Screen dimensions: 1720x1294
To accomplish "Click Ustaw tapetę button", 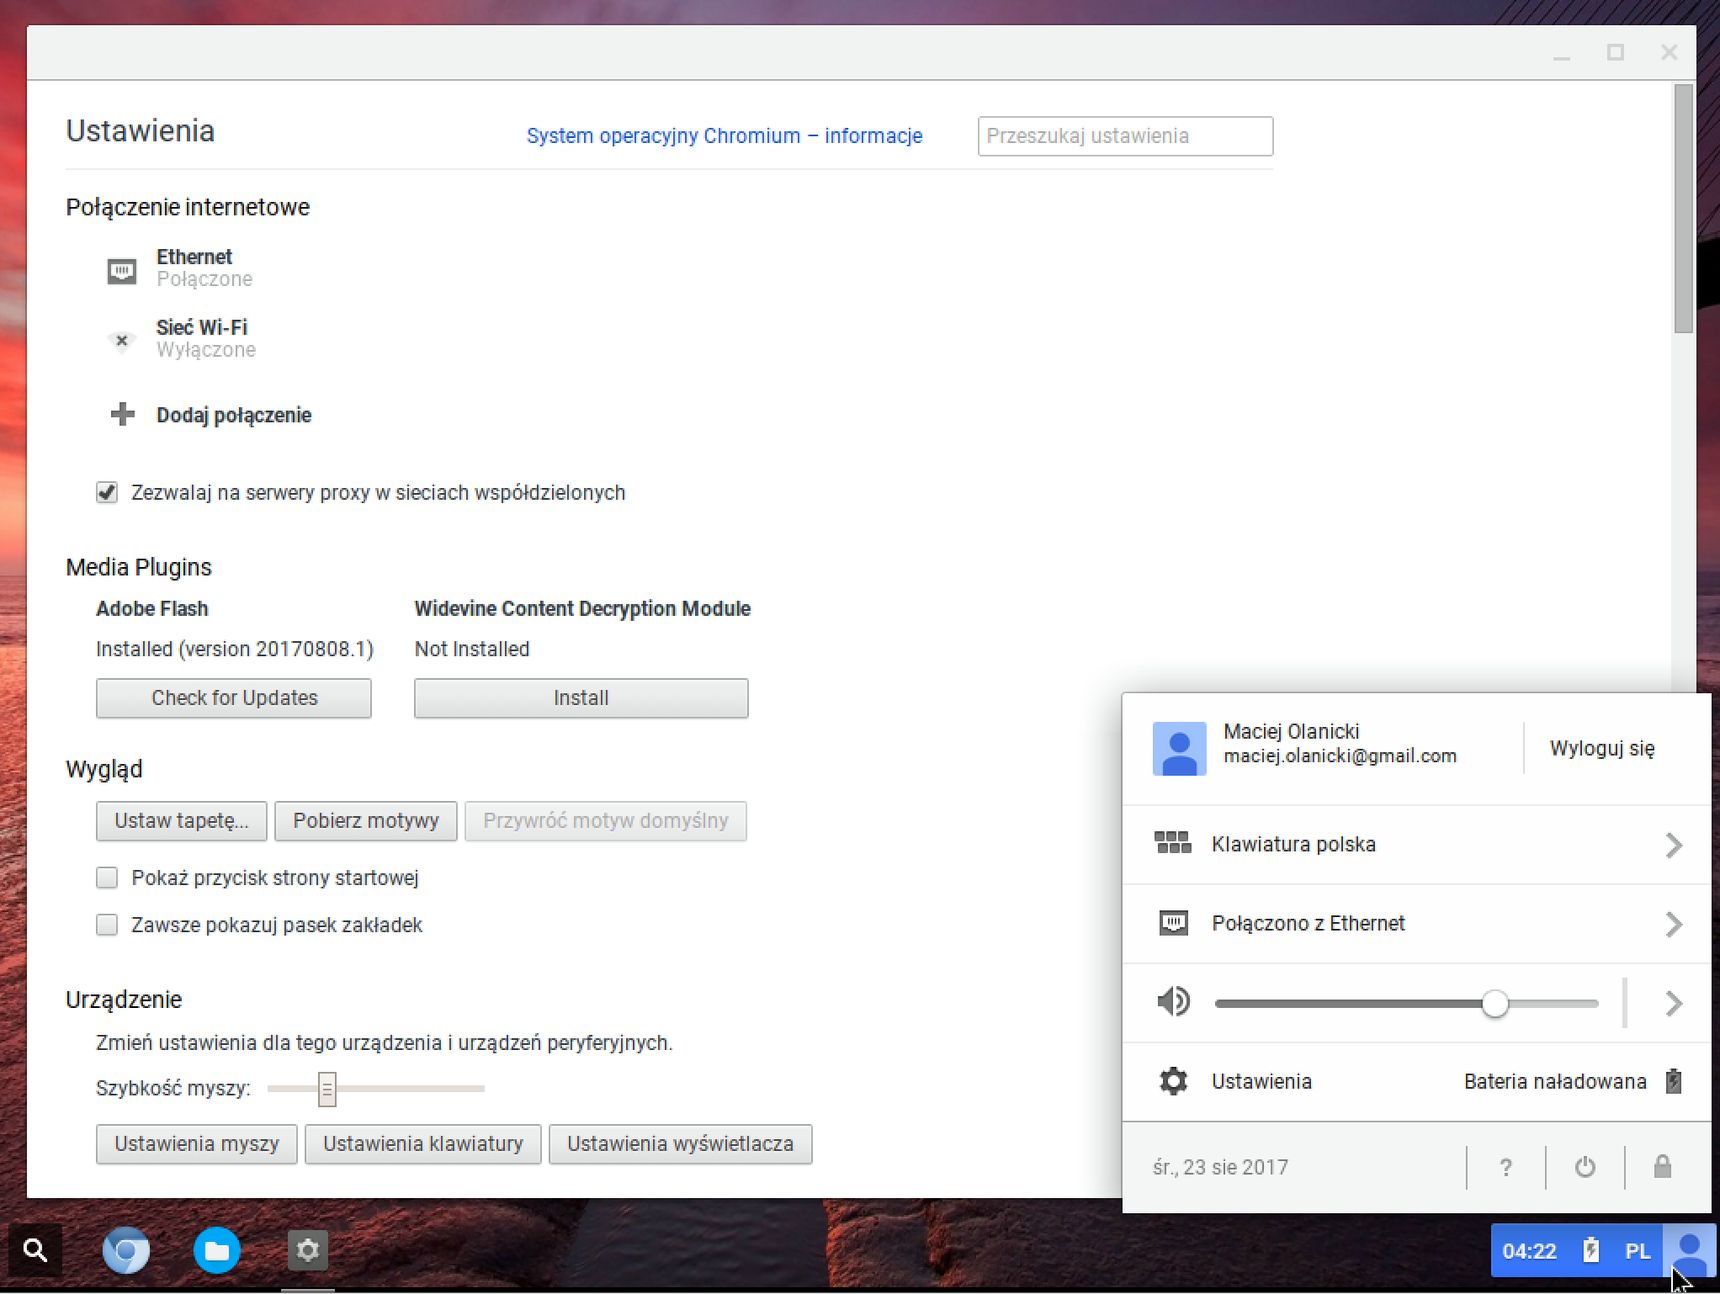I will pos(181,821).
